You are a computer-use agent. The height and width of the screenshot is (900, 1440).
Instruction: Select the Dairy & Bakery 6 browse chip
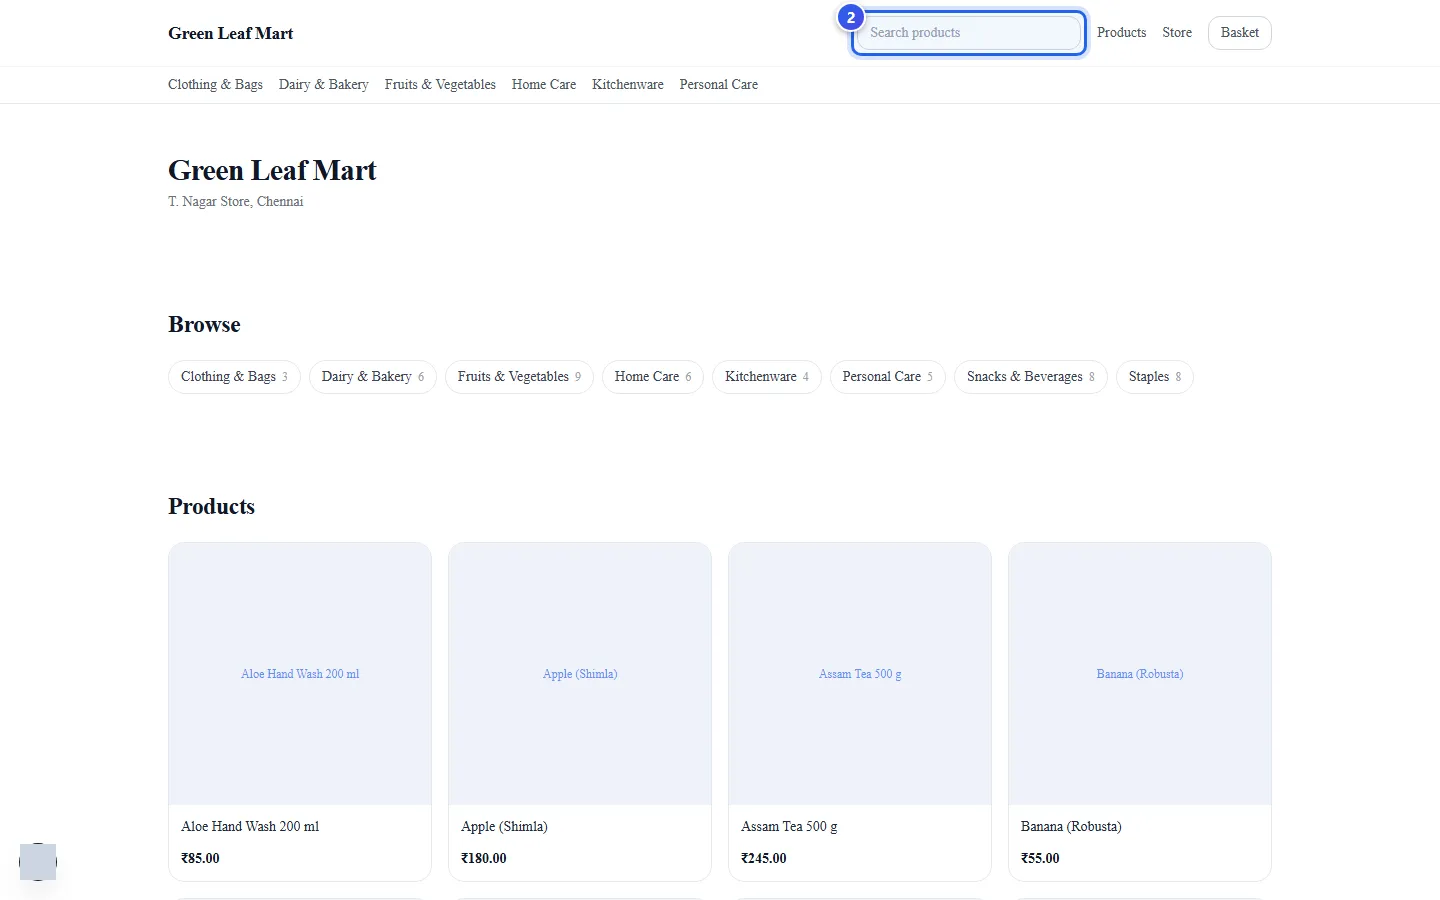tap(373, 377)
